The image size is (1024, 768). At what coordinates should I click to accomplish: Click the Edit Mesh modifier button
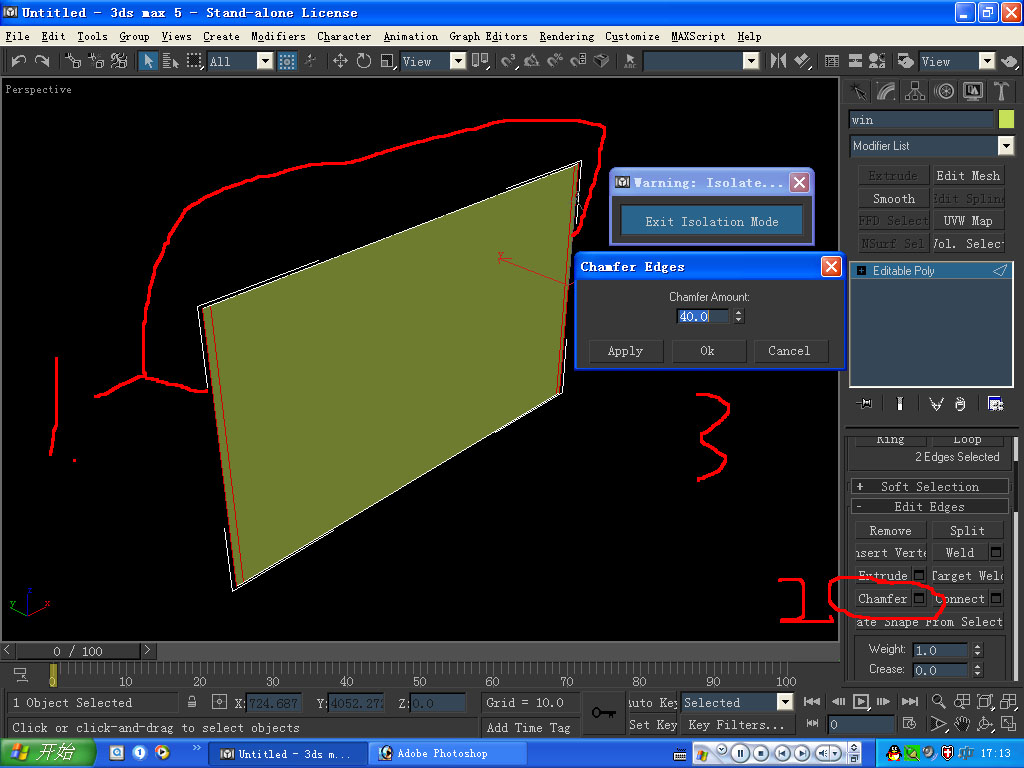coord(968,176)
